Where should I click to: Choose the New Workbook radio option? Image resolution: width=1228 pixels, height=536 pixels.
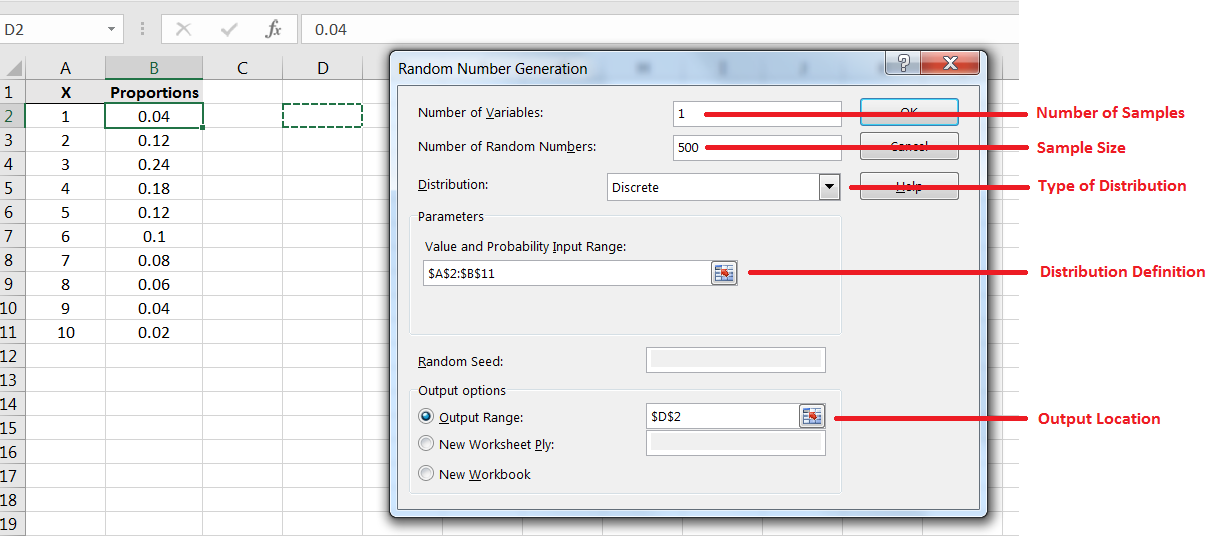[x=427, y=474]
